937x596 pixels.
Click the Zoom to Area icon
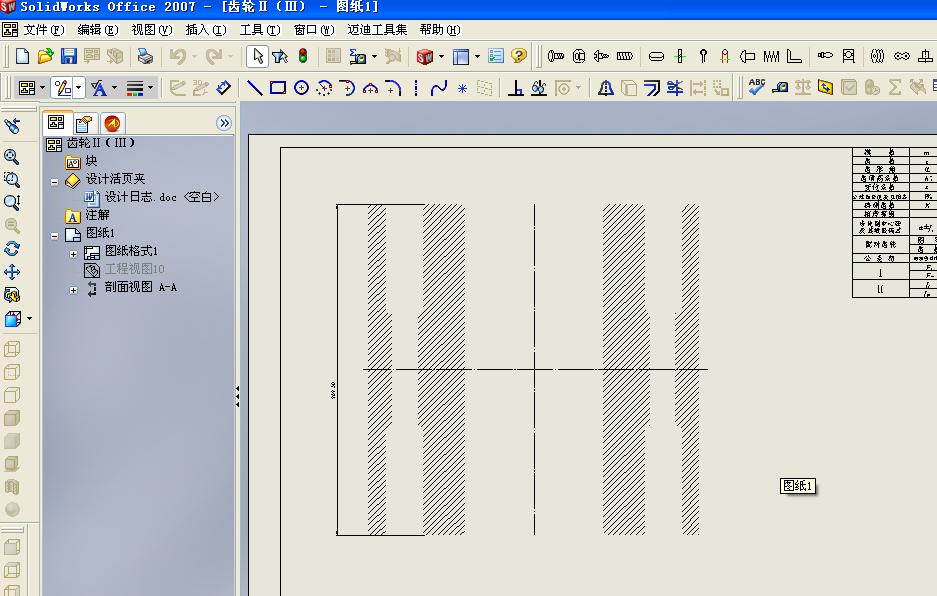[x=11, y=179]
